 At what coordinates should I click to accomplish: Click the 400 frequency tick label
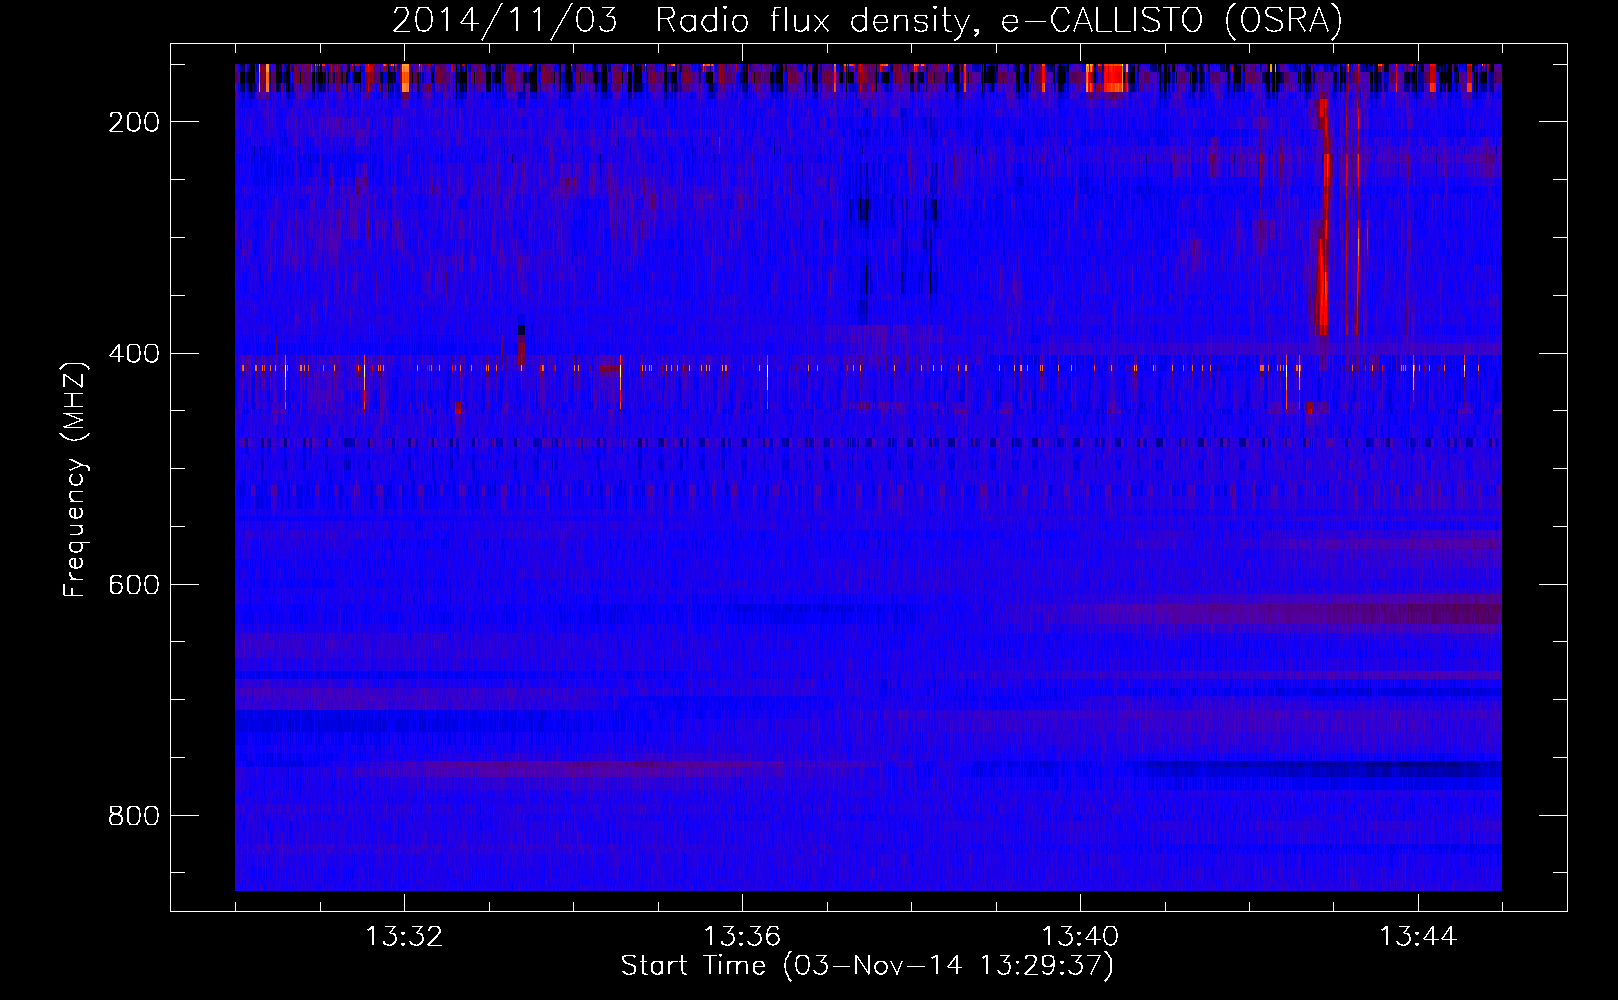[x=134, y=354]
